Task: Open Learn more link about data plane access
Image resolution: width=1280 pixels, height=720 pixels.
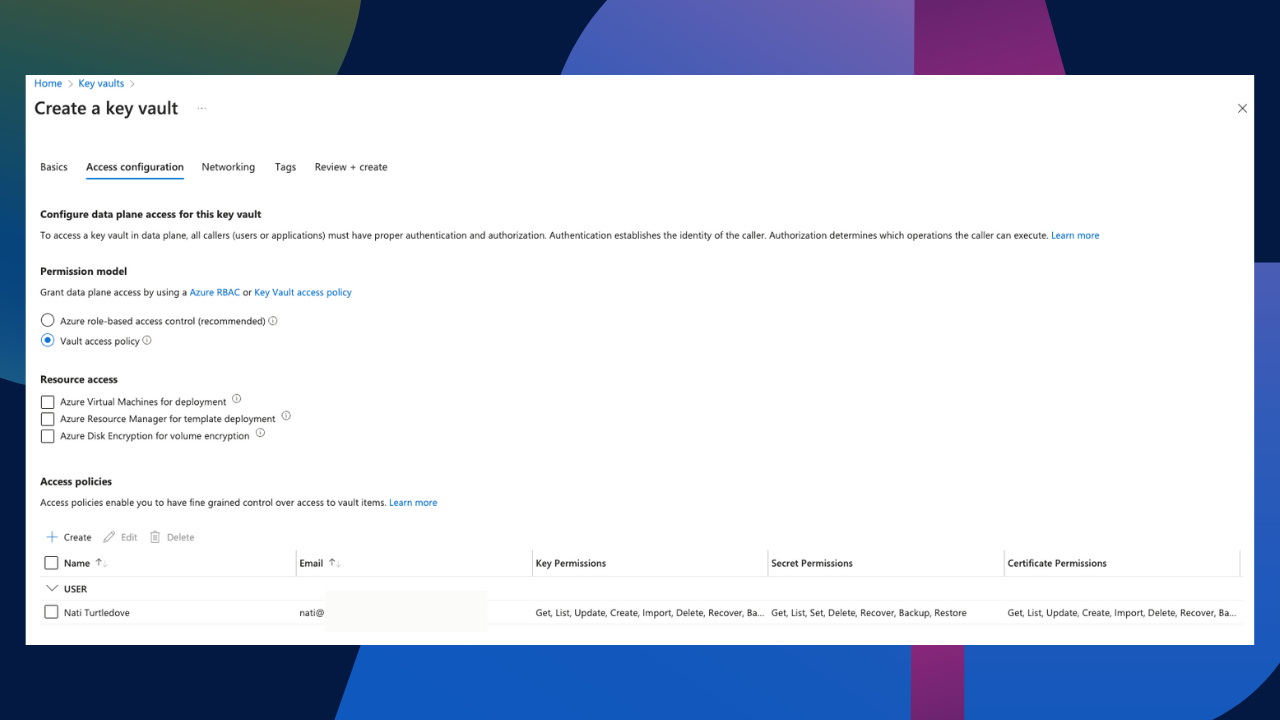Action: coord(1075,235)
